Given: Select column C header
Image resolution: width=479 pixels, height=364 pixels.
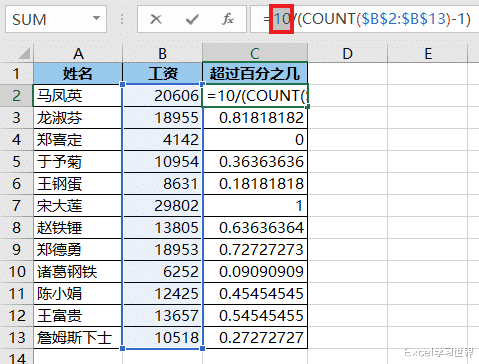Looking at the screenshot, I should click(x=255, y=53).
